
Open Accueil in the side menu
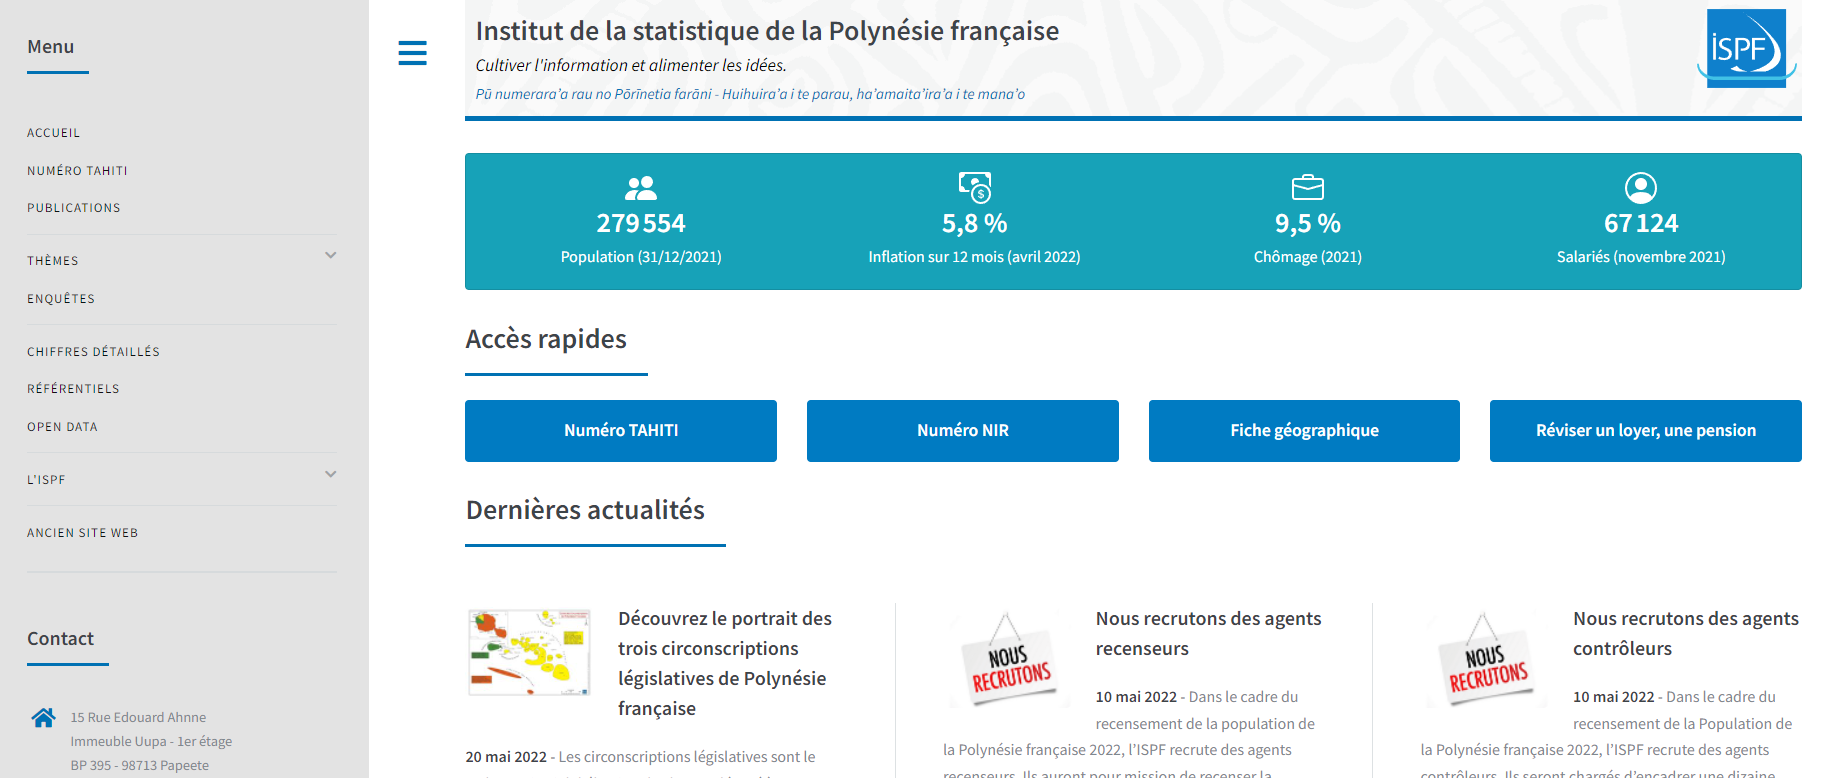pos(54,133)
